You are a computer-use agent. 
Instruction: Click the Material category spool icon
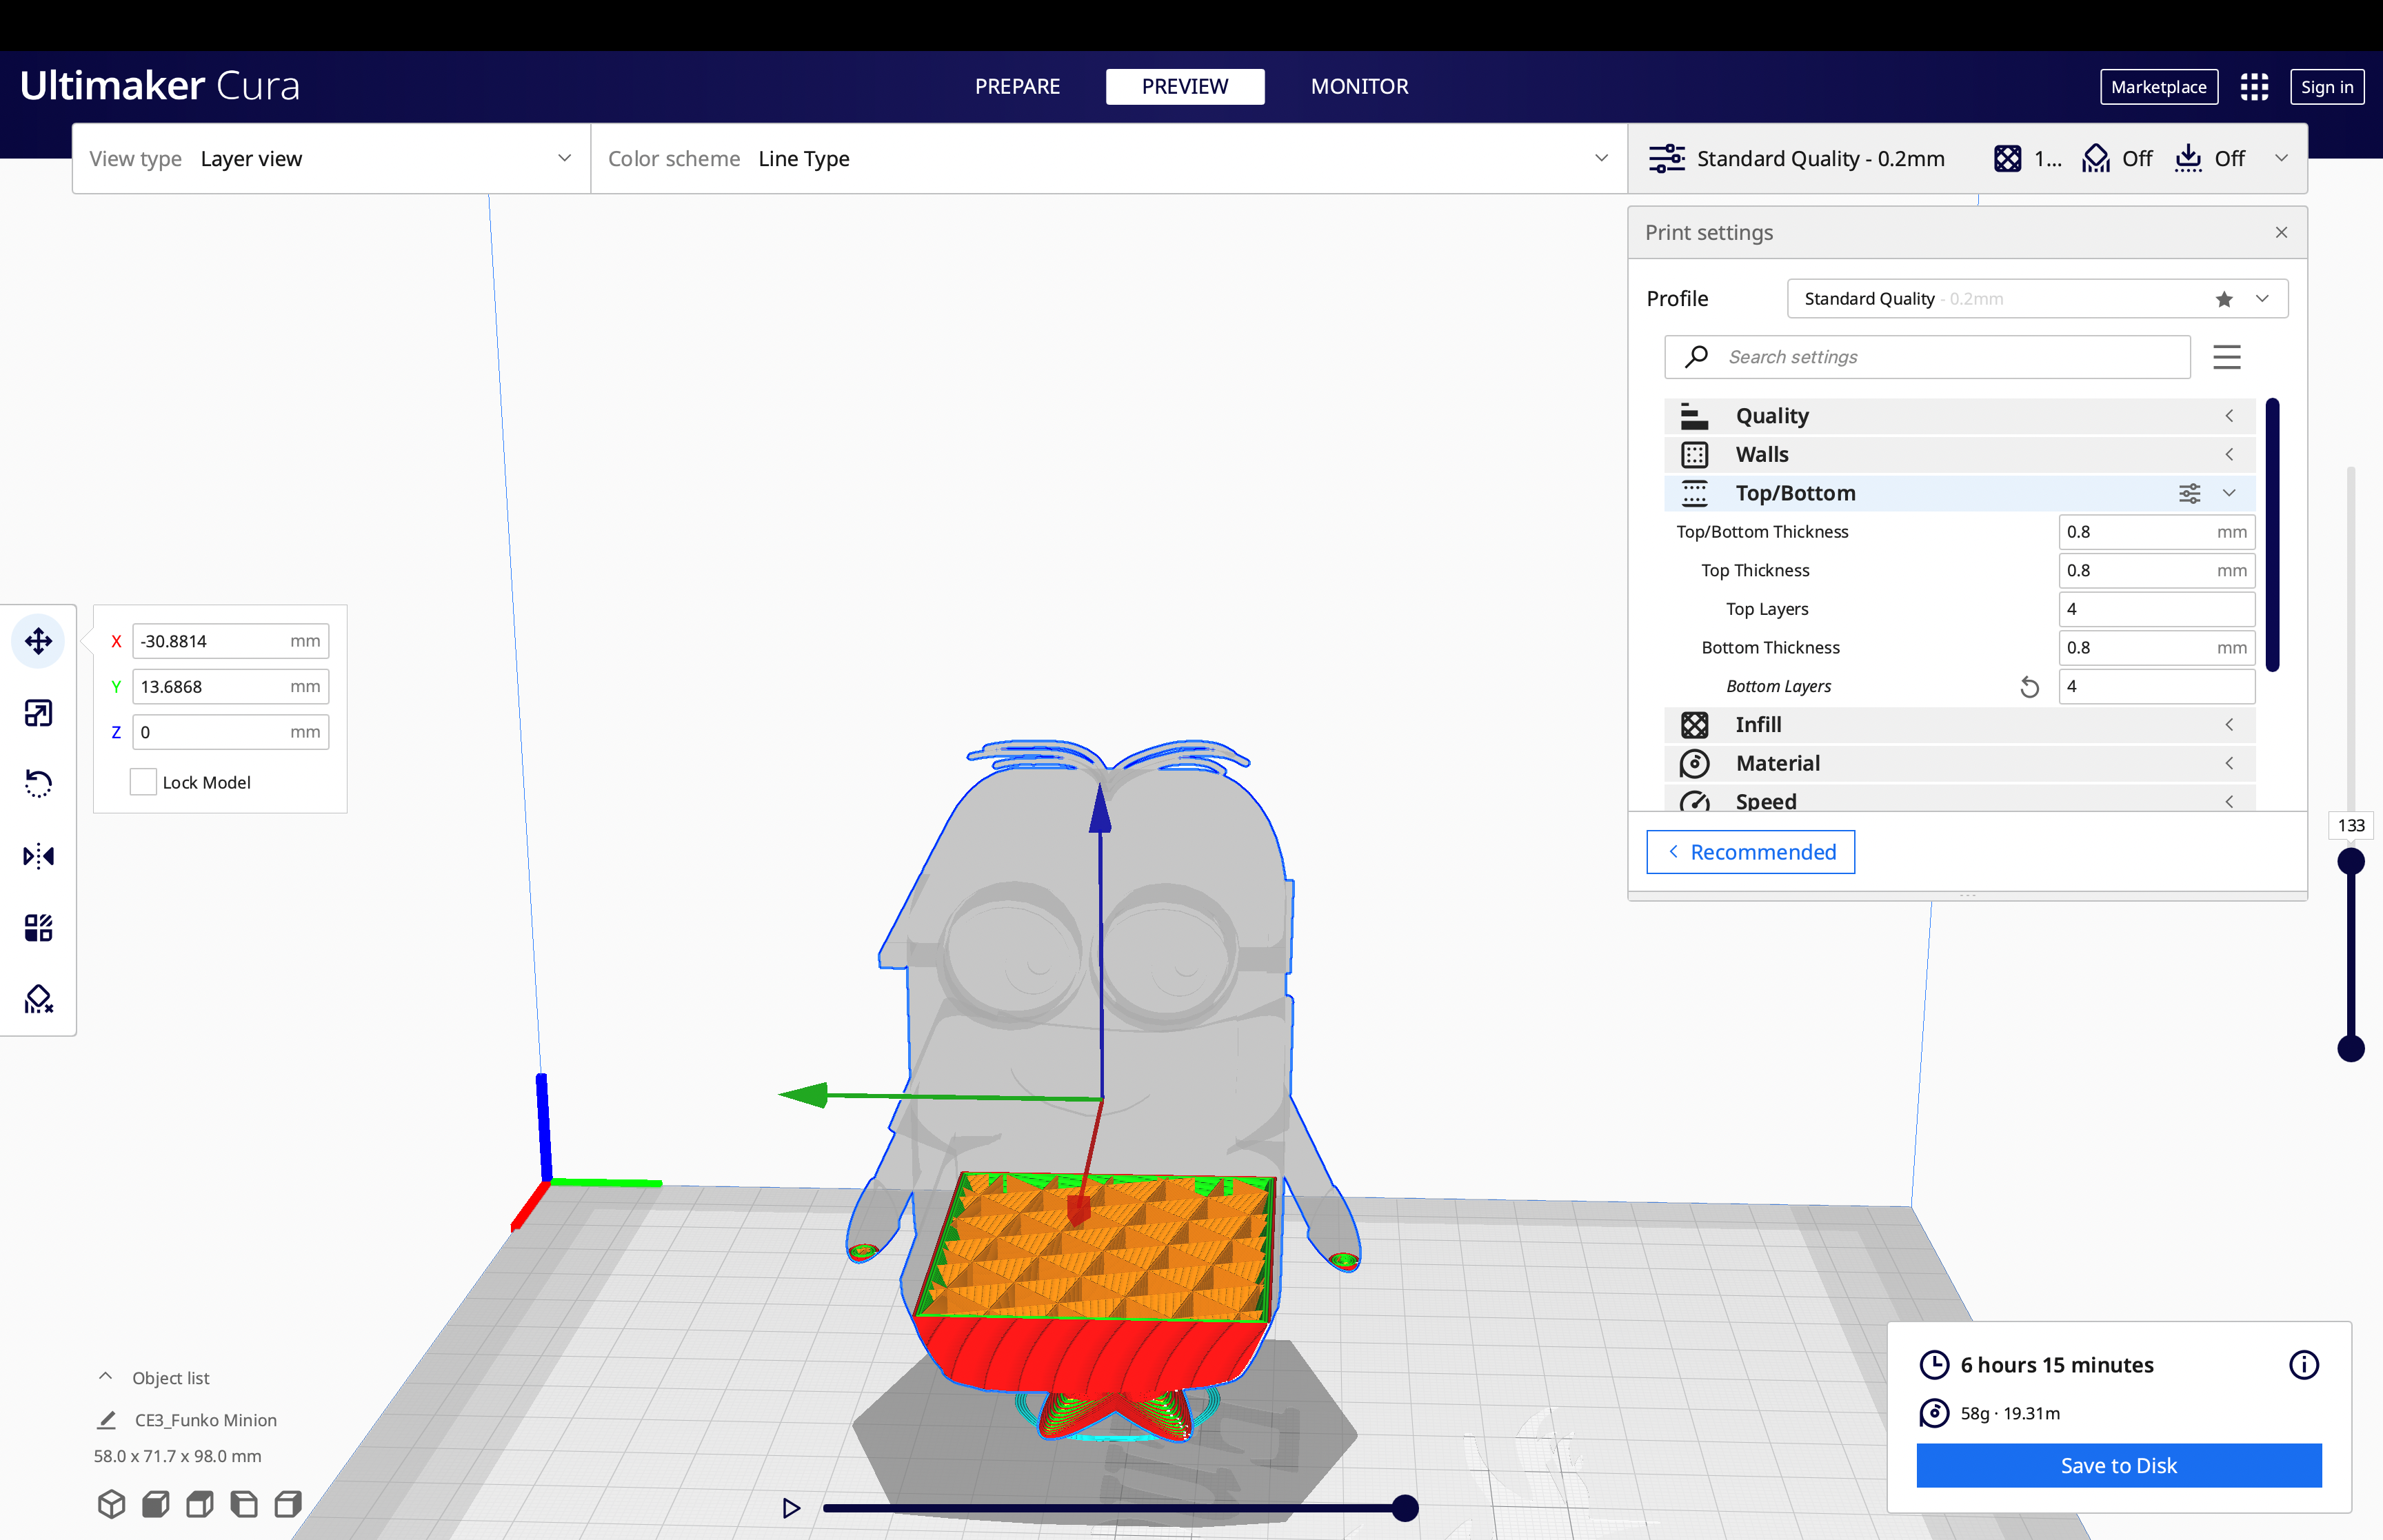pos(1694,764)
